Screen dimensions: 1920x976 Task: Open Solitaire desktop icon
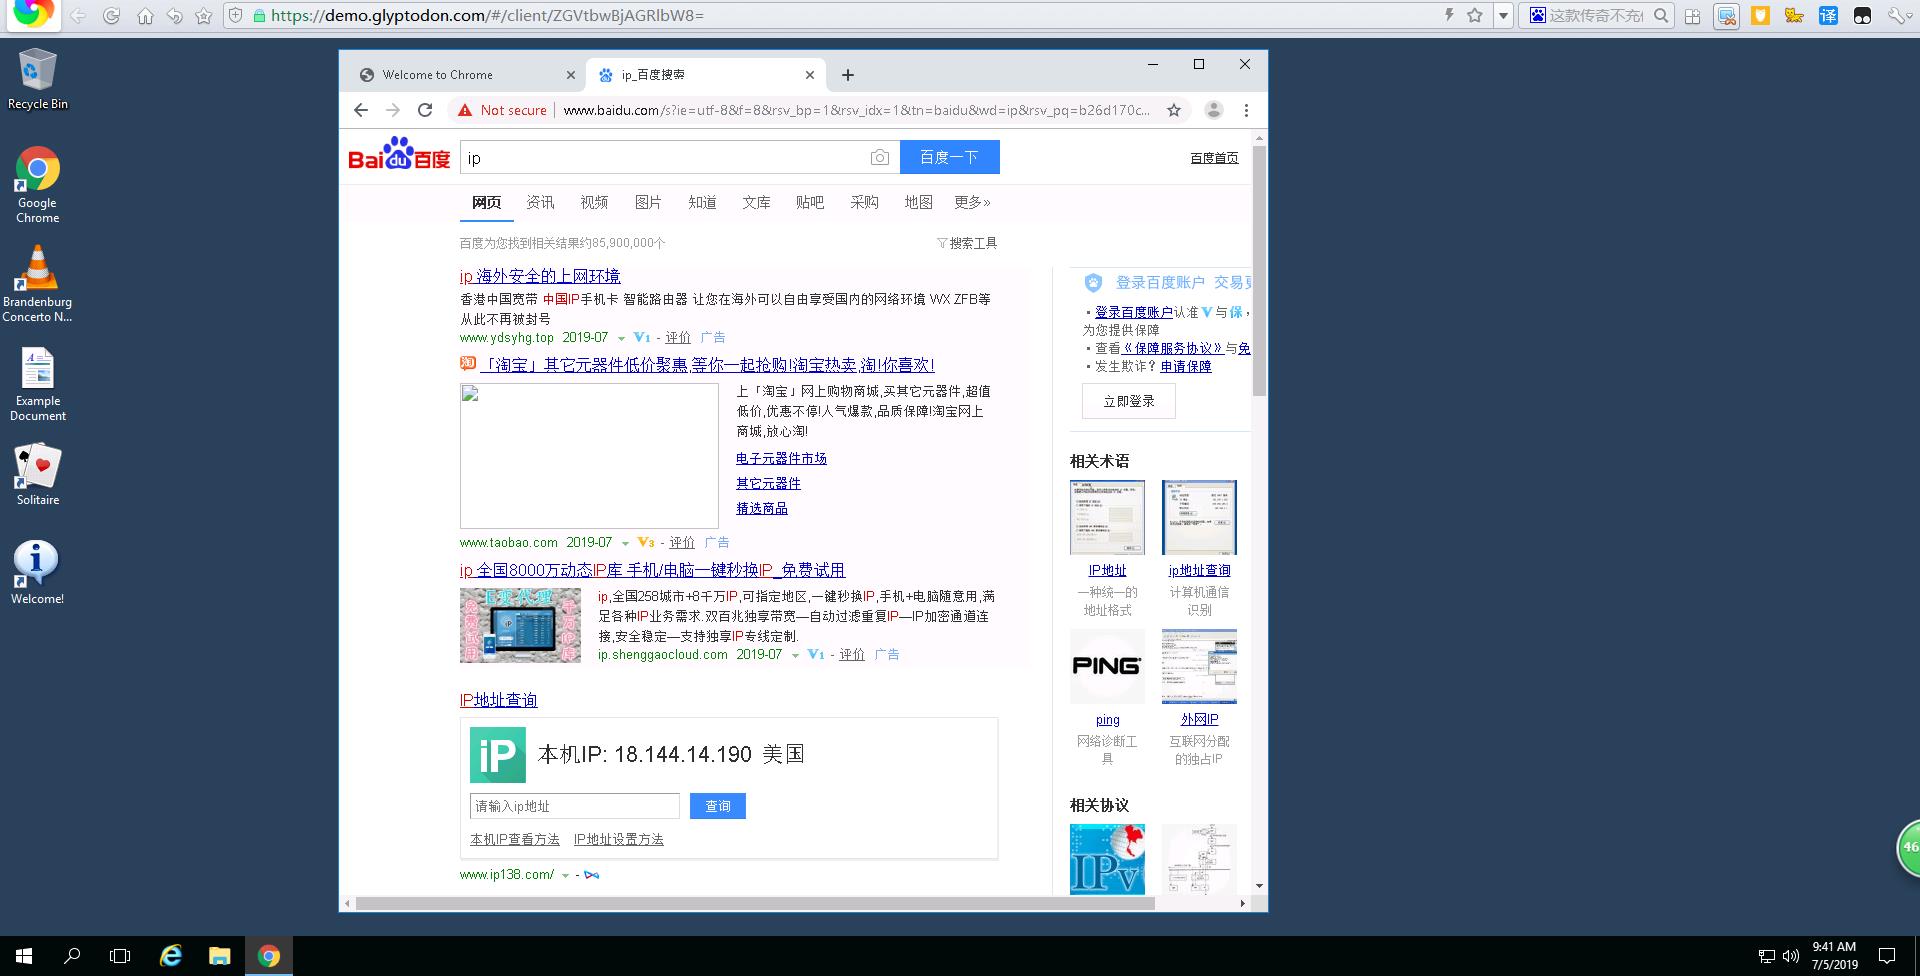[38, 474]
